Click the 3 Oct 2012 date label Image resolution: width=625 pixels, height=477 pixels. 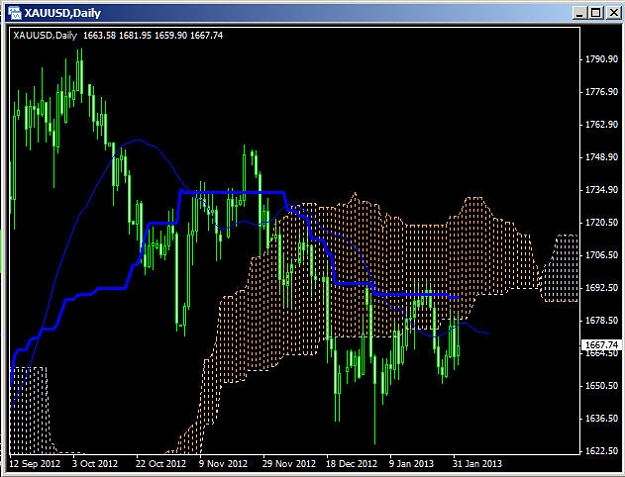click(x=95, y=464)
